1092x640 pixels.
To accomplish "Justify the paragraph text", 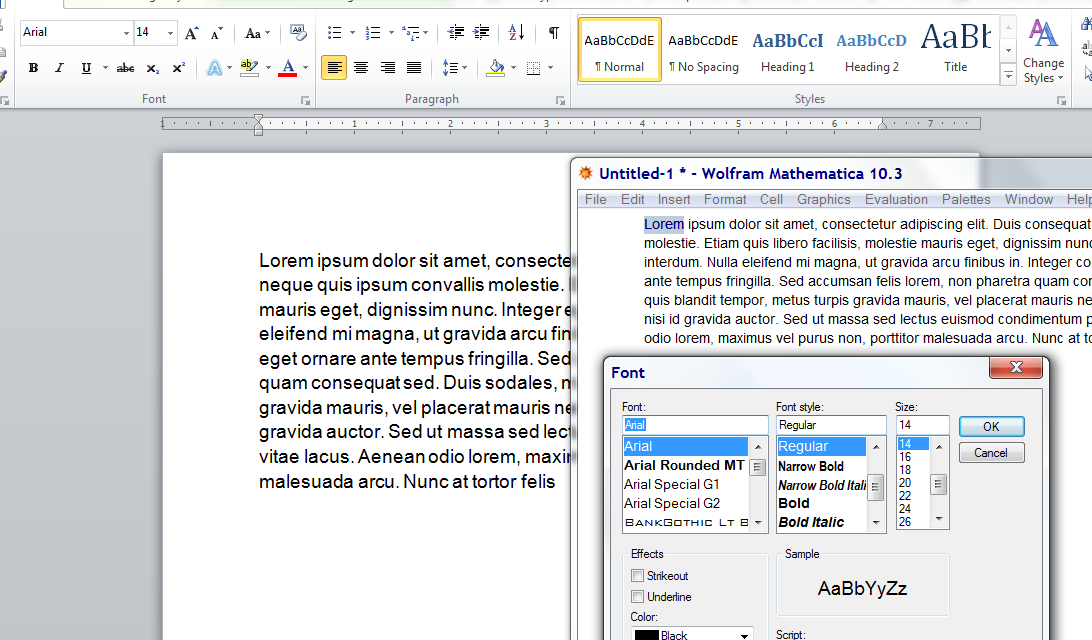I will point(414,68).
